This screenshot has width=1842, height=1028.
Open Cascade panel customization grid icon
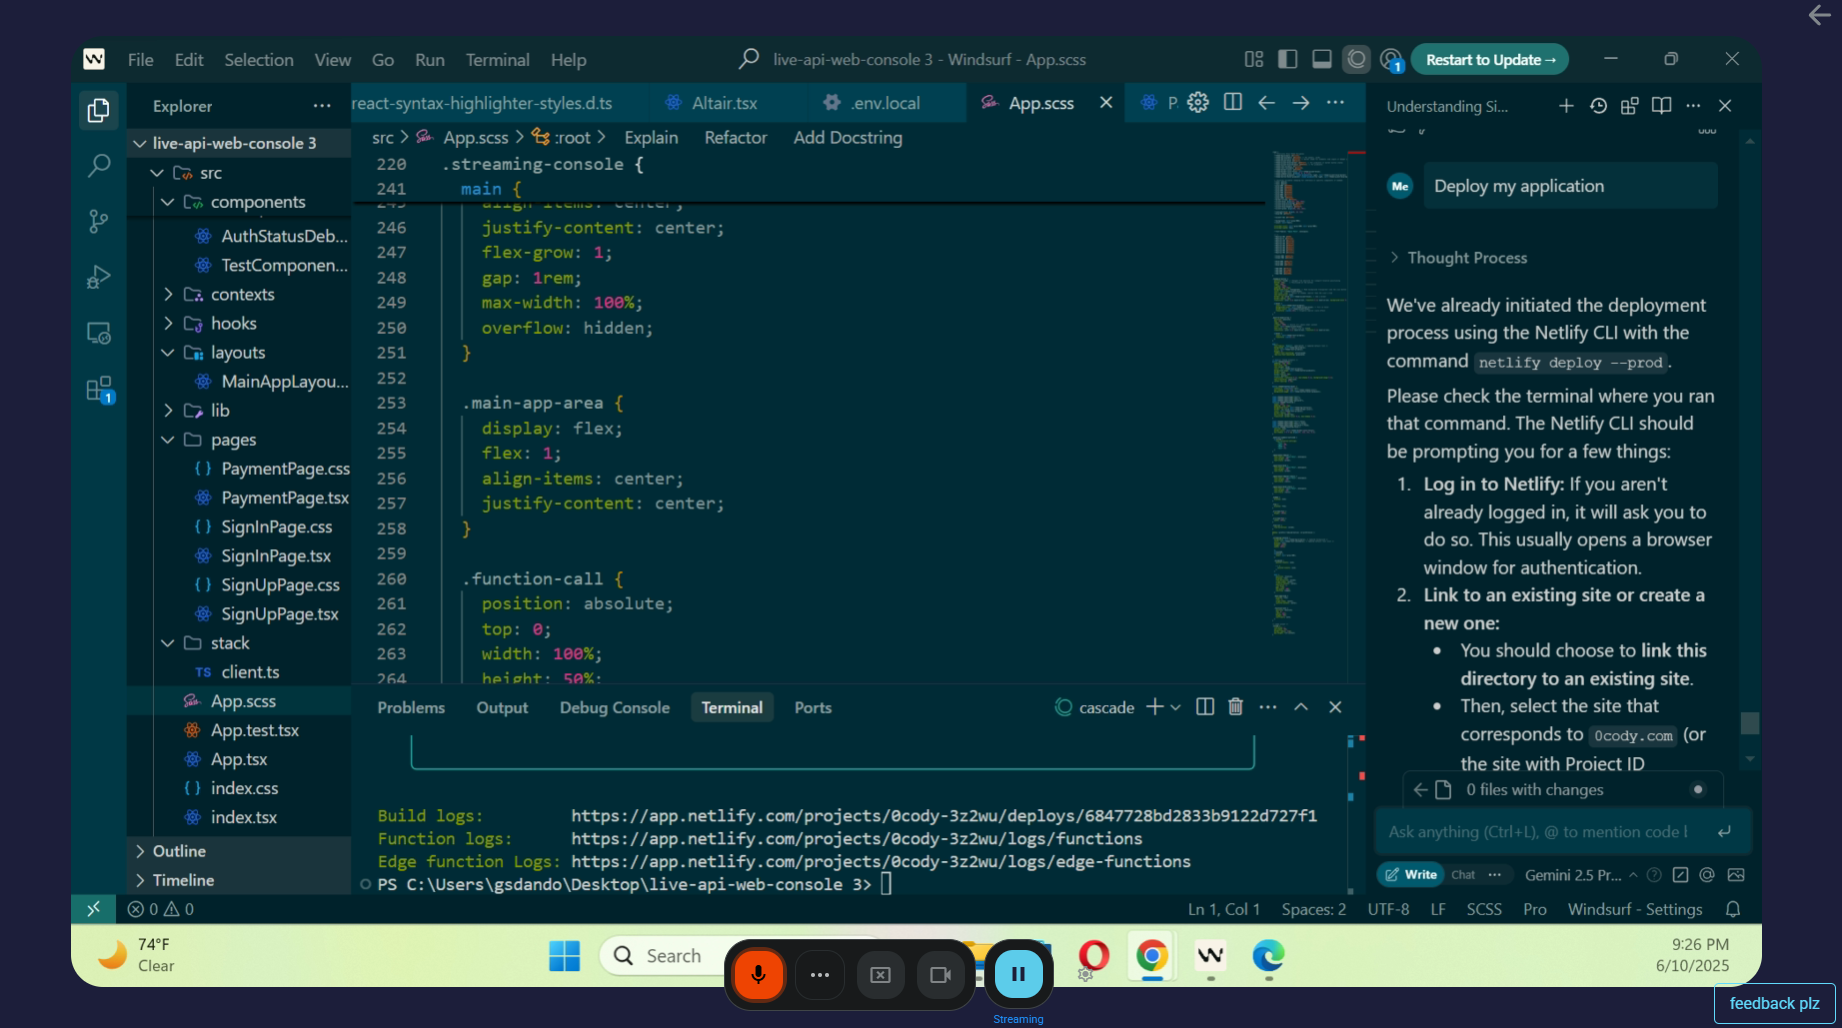pyautogui.click(x=1629, y=105)
